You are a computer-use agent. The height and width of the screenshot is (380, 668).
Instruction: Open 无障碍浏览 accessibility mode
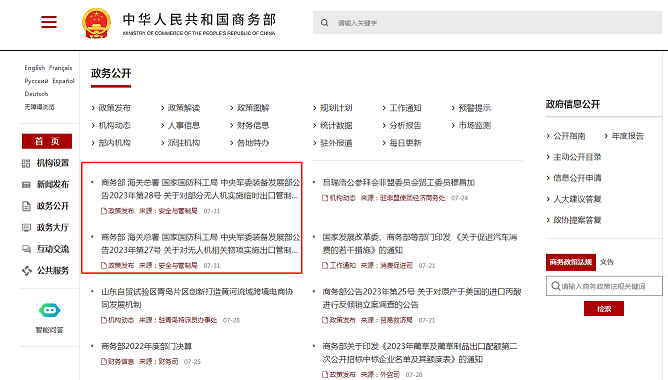[39, 107]
